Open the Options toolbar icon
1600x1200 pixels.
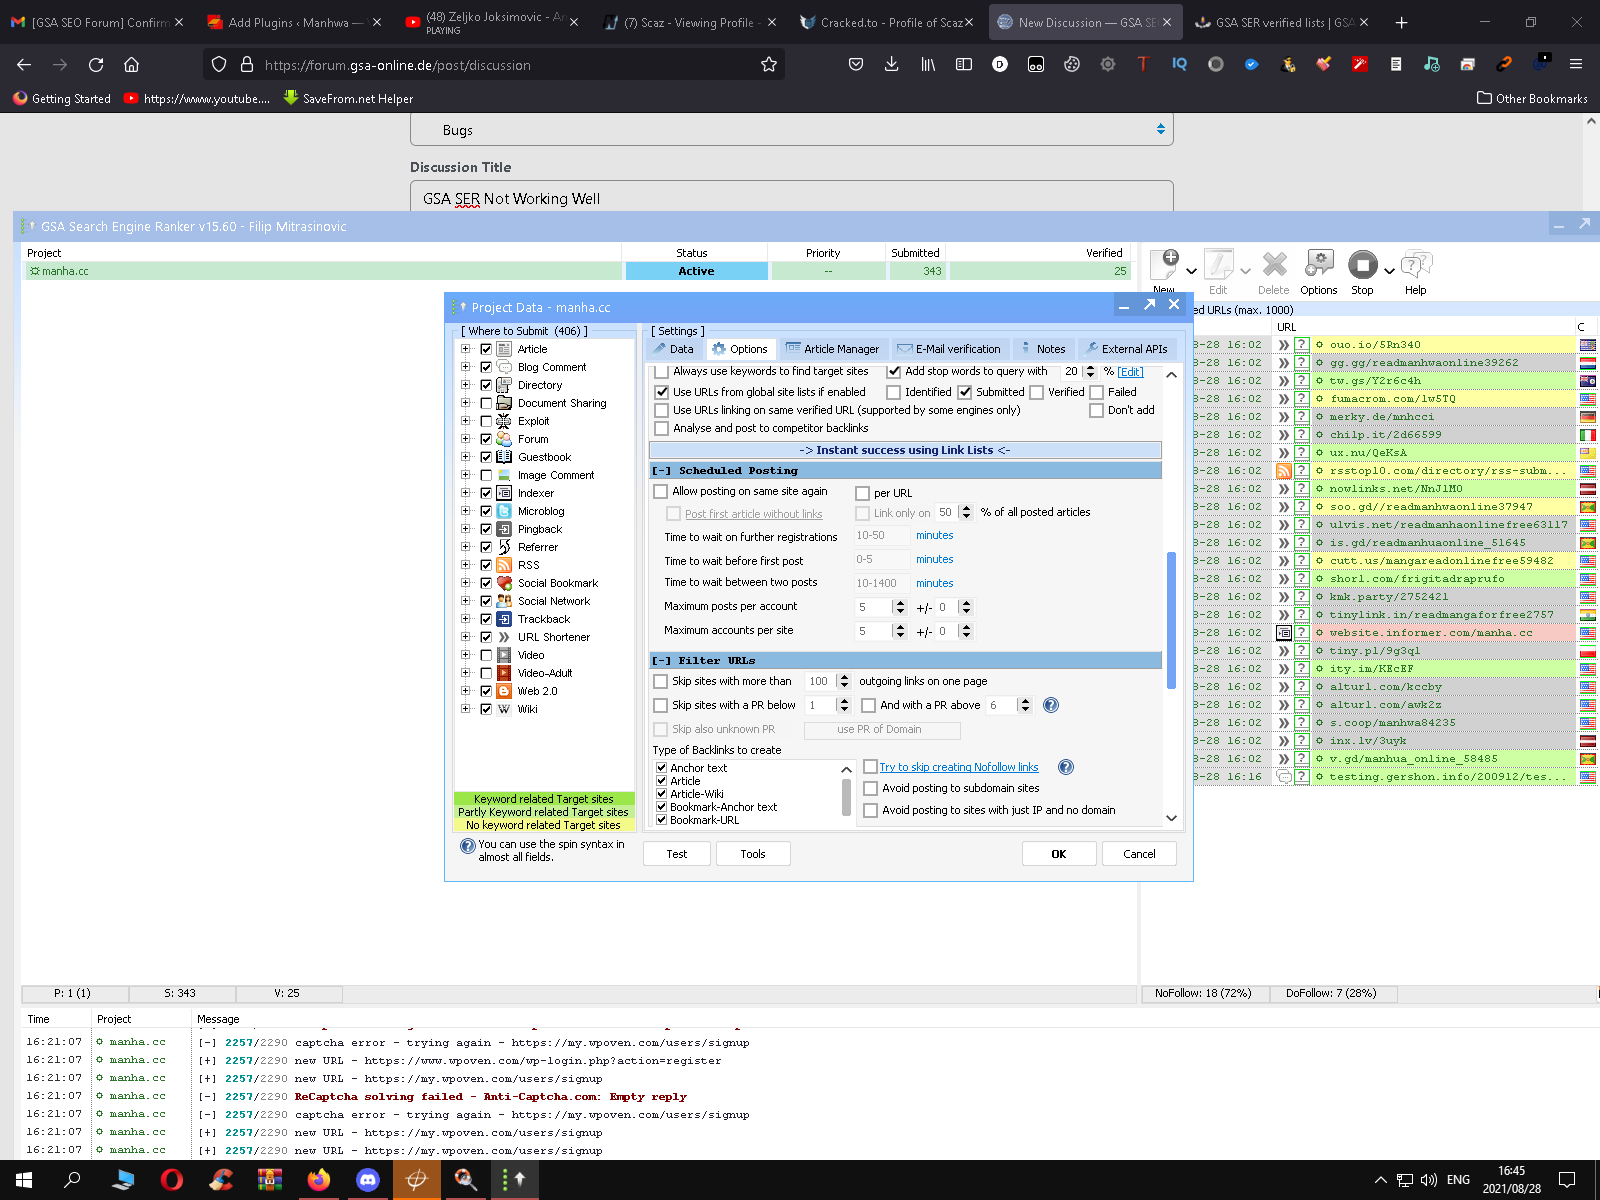1319,265
